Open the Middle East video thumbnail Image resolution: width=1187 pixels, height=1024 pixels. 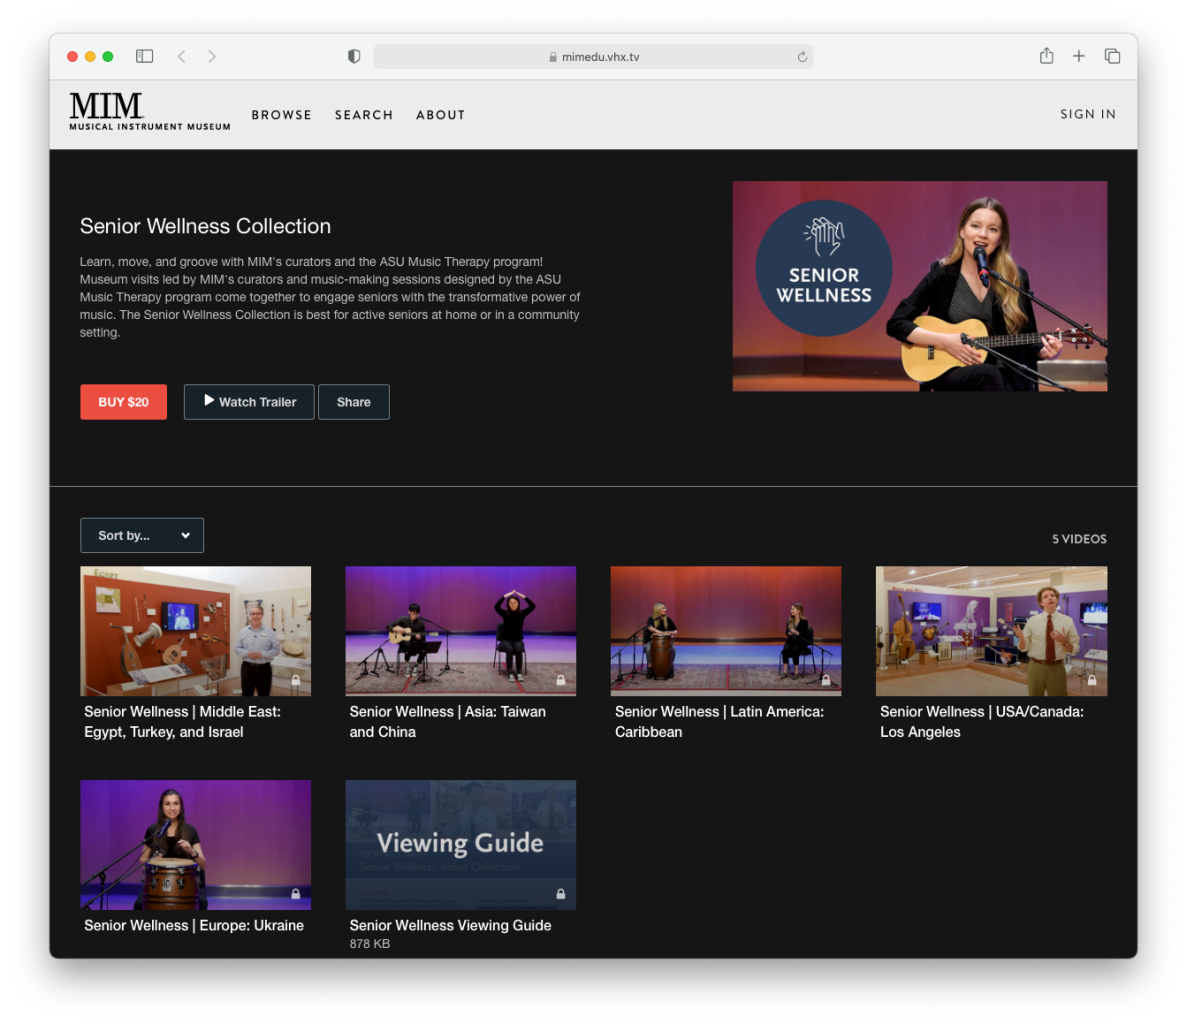195,631
